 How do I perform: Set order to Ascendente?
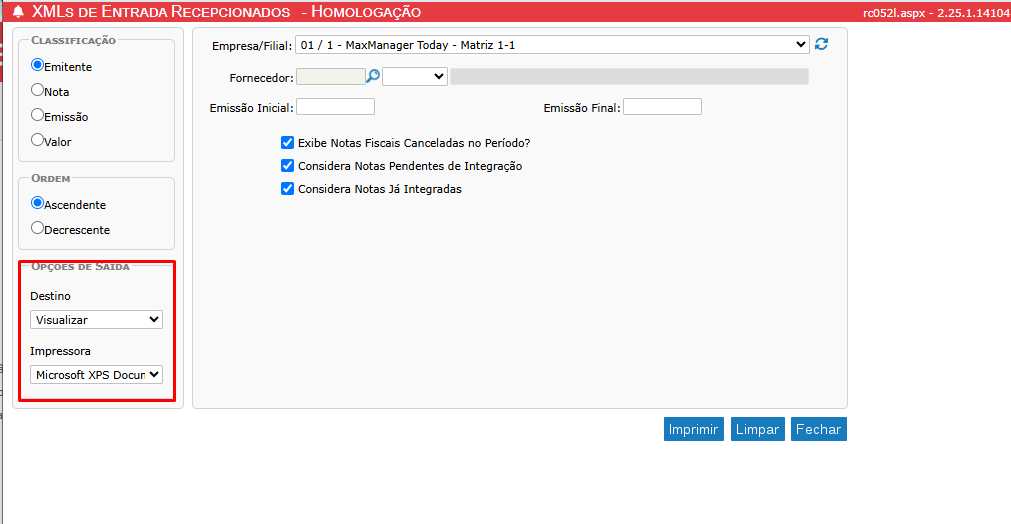click(38, 203)
